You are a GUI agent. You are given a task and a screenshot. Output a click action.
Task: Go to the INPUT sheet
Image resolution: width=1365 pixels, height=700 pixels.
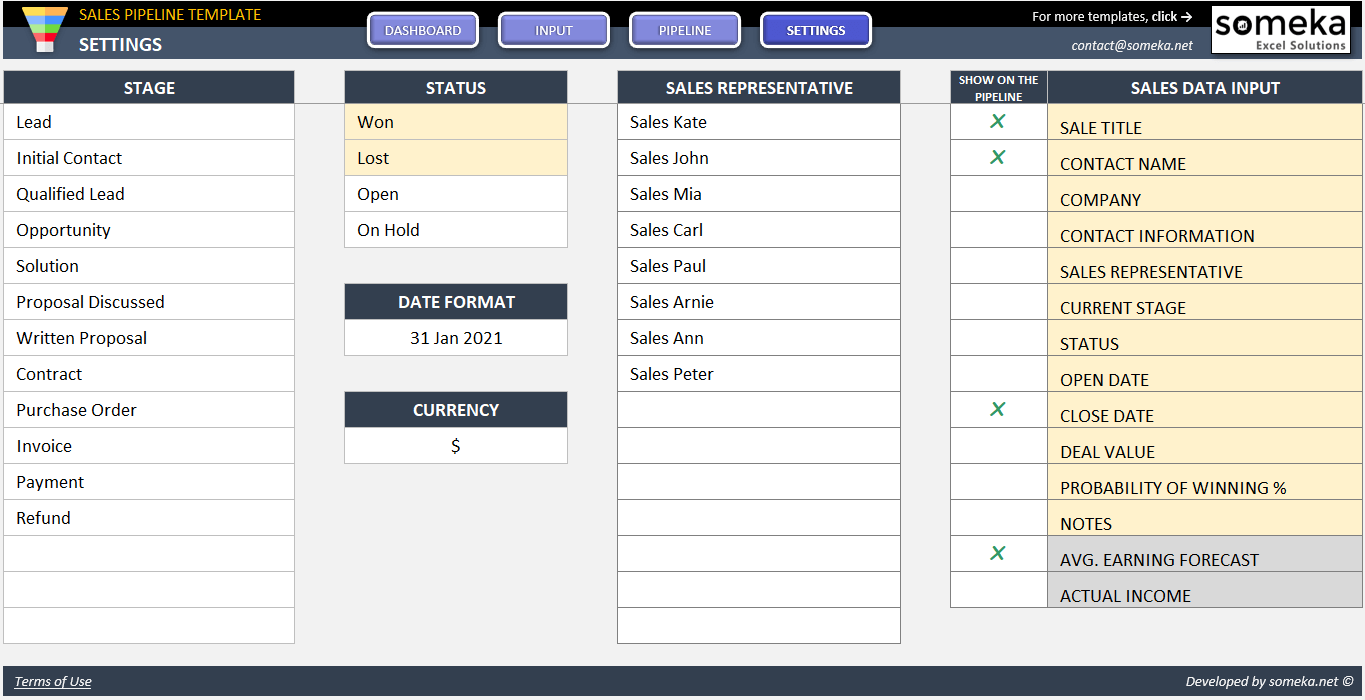pos(554,30)
